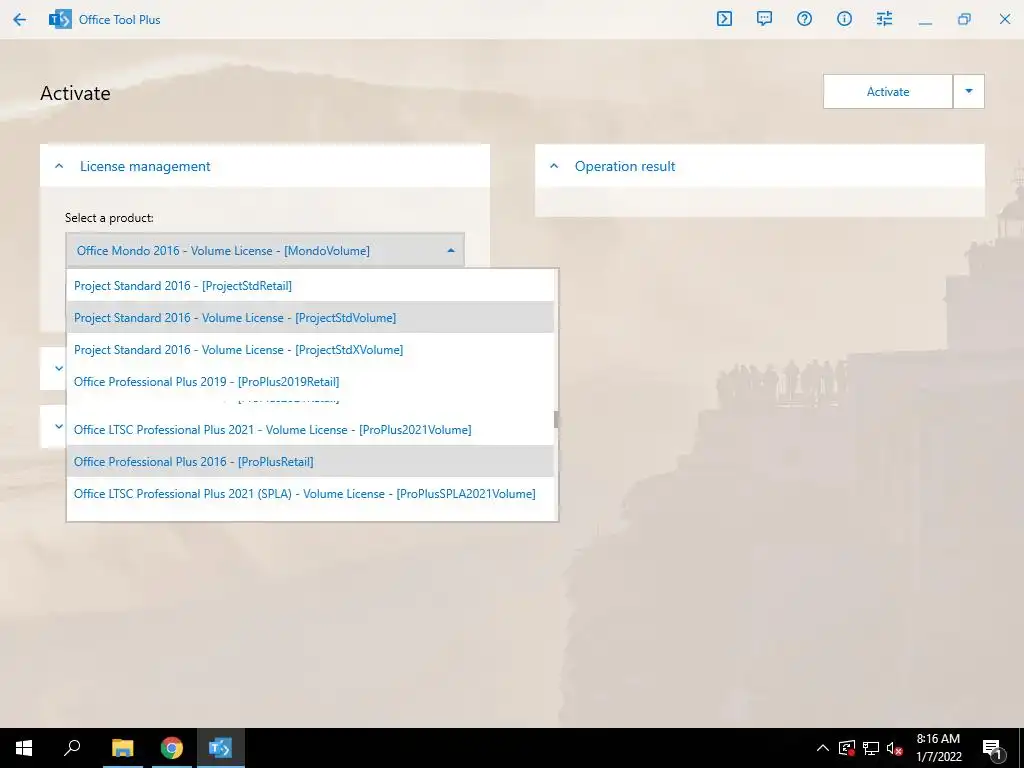Open the Windows Start menu

24,748
